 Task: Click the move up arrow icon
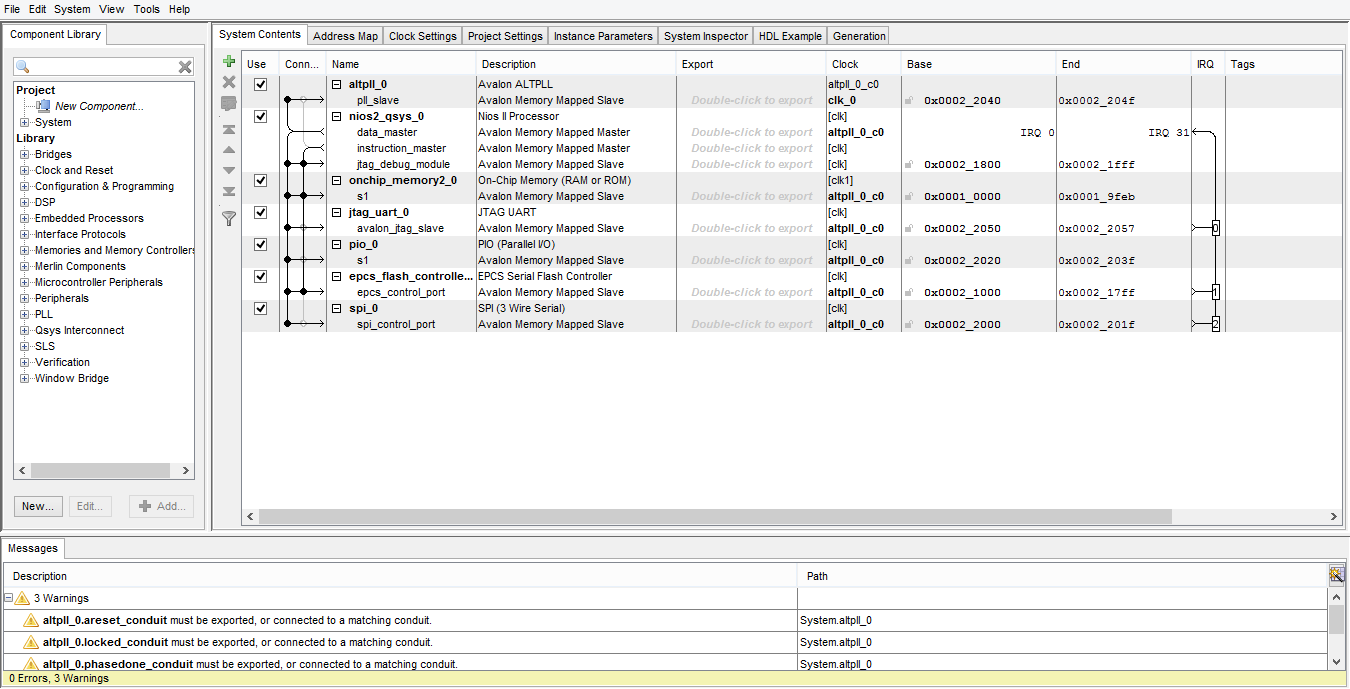pos(229,150)
